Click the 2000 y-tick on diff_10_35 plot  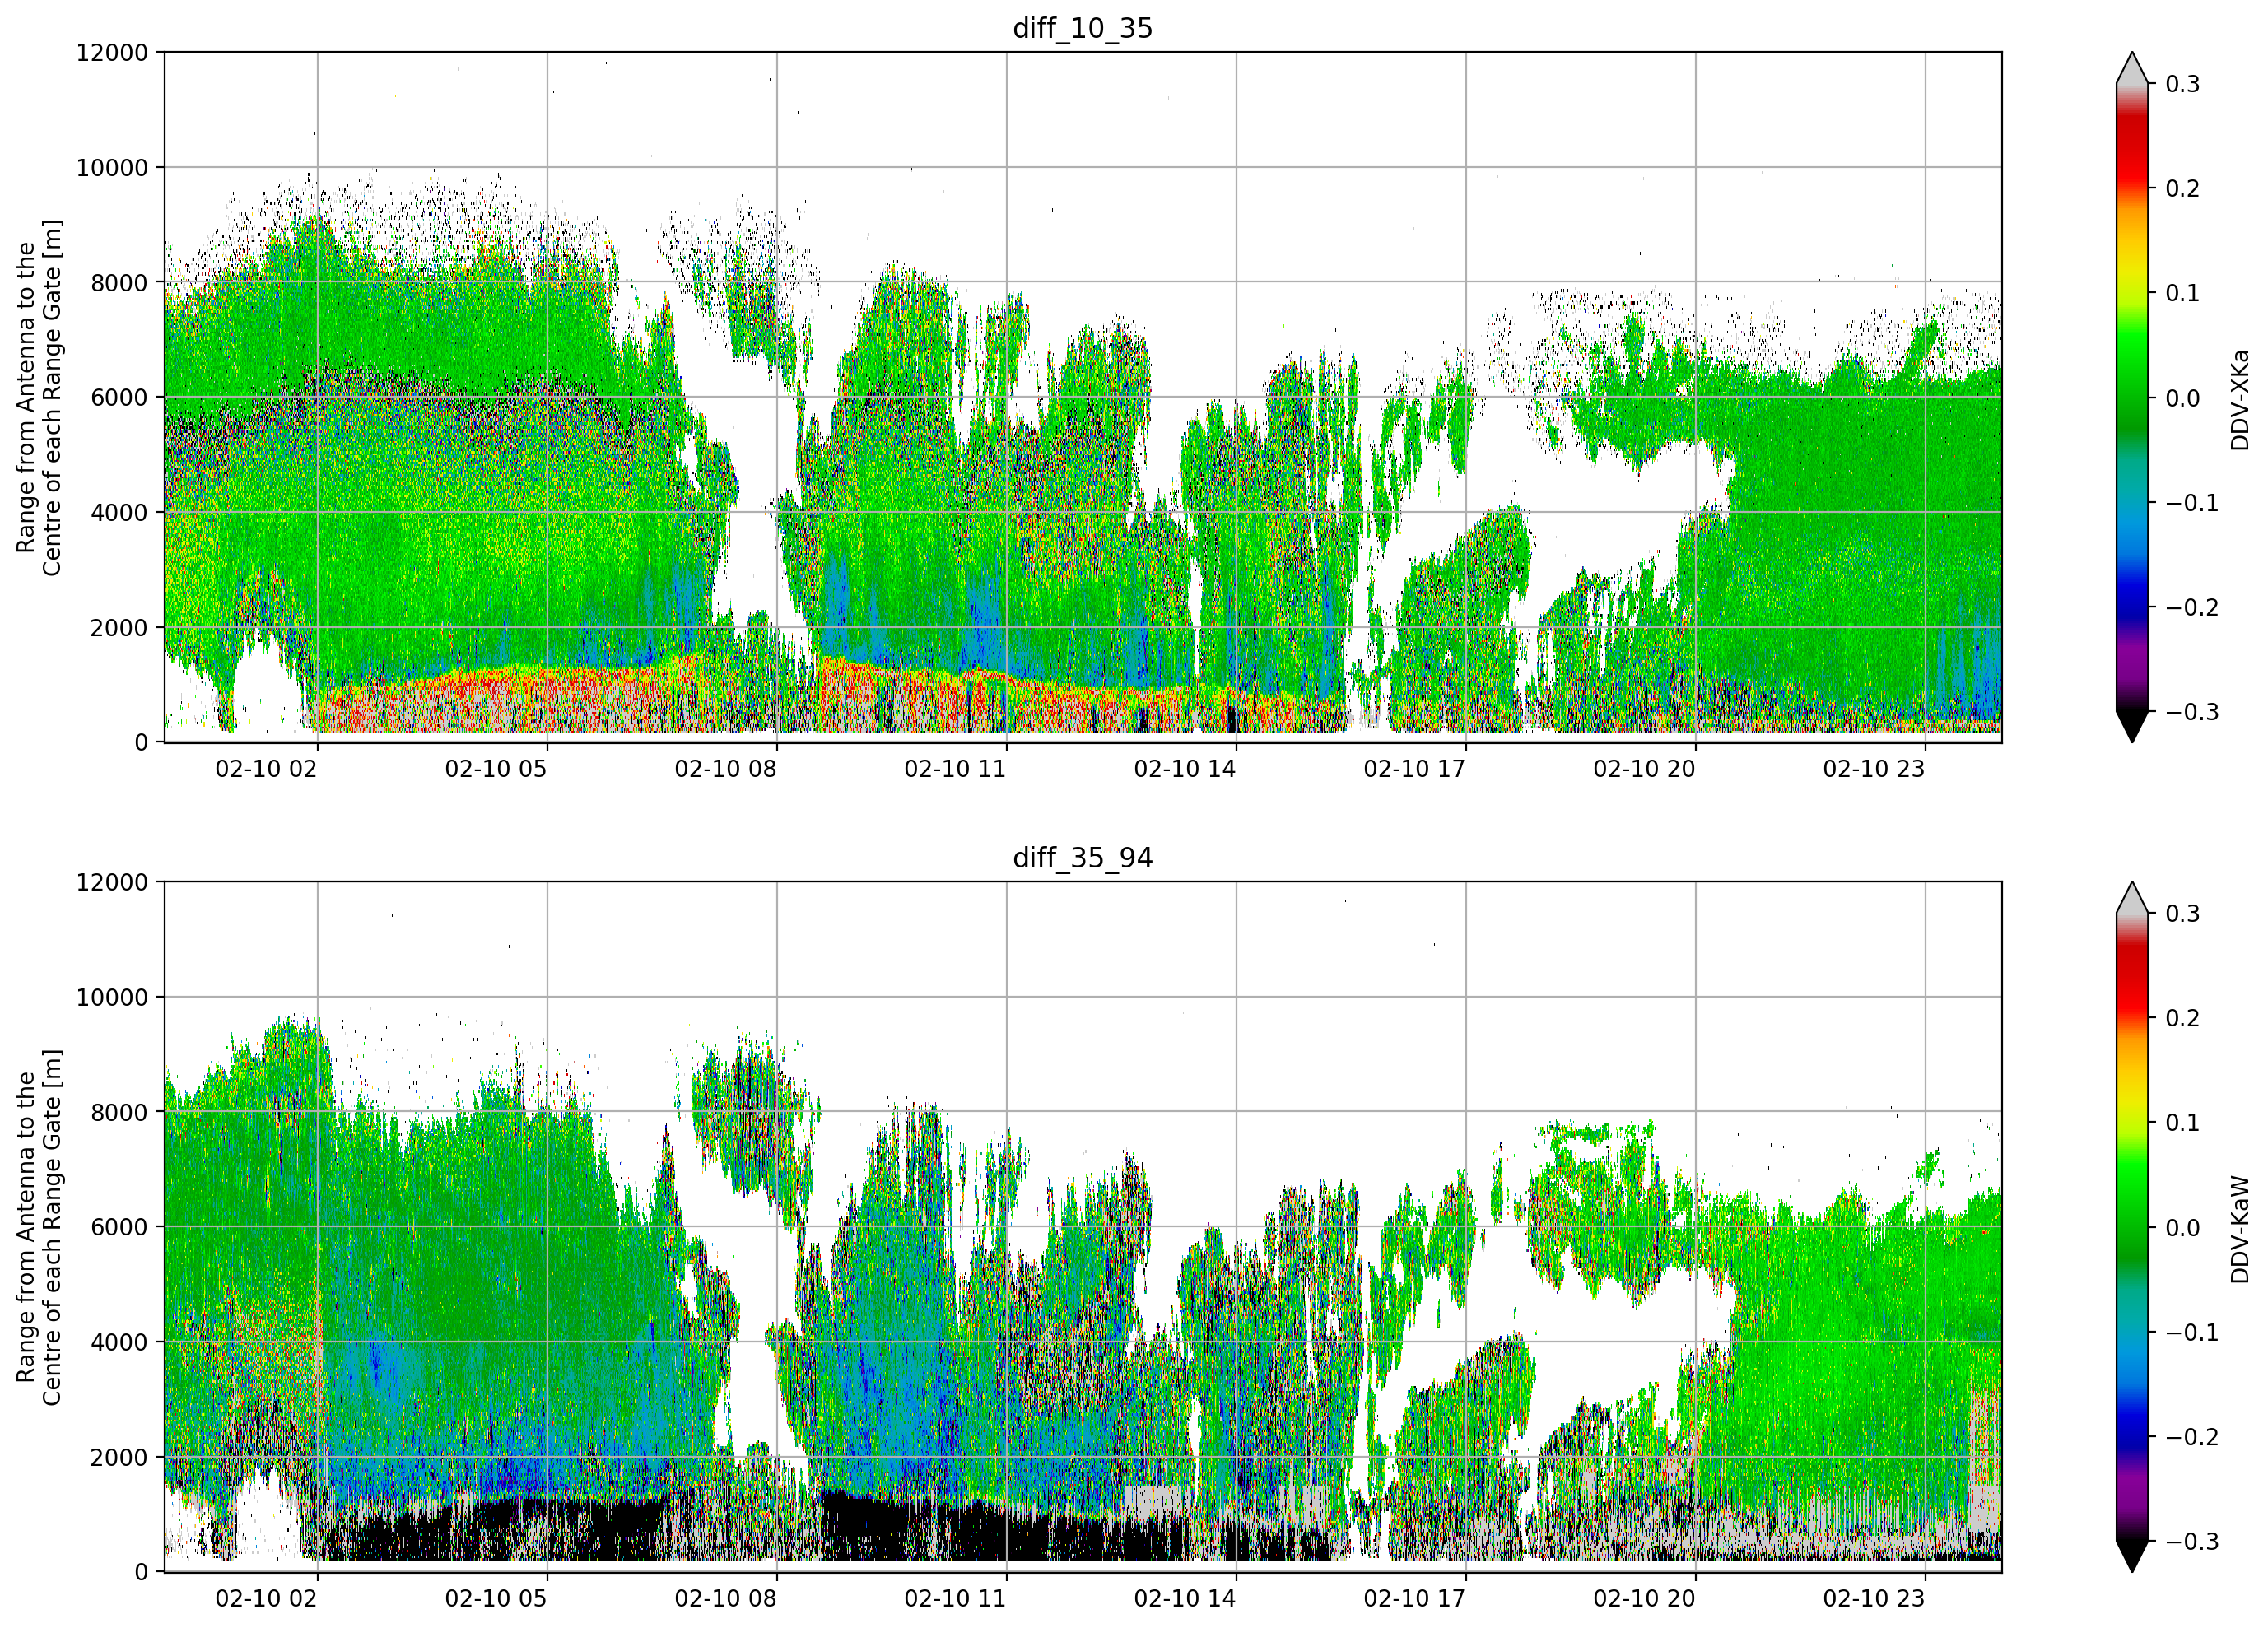click(x=119, y=628)
